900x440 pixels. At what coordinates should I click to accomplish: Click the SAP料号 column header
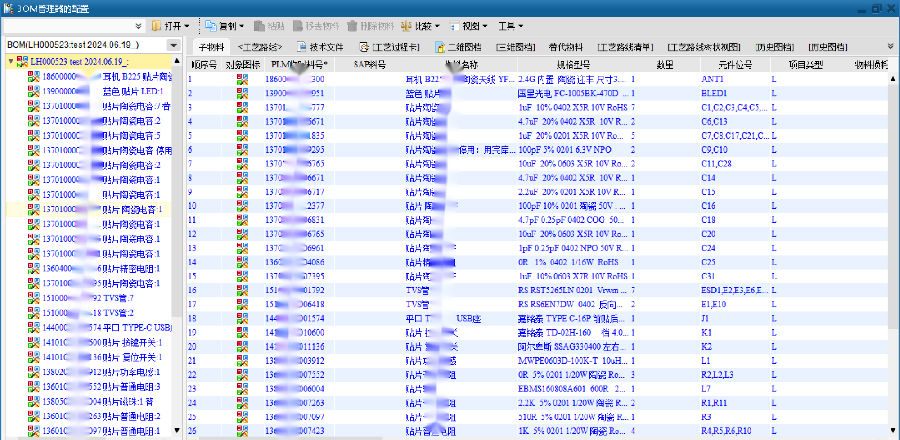pyautogui.click(x=368, y=65)
